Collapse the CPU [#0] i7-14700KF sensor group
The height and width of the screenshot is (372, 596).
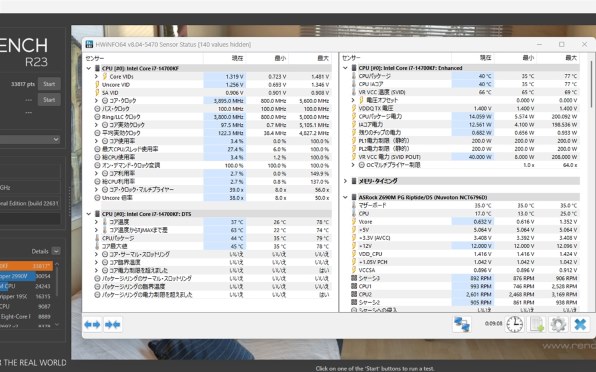89,68
